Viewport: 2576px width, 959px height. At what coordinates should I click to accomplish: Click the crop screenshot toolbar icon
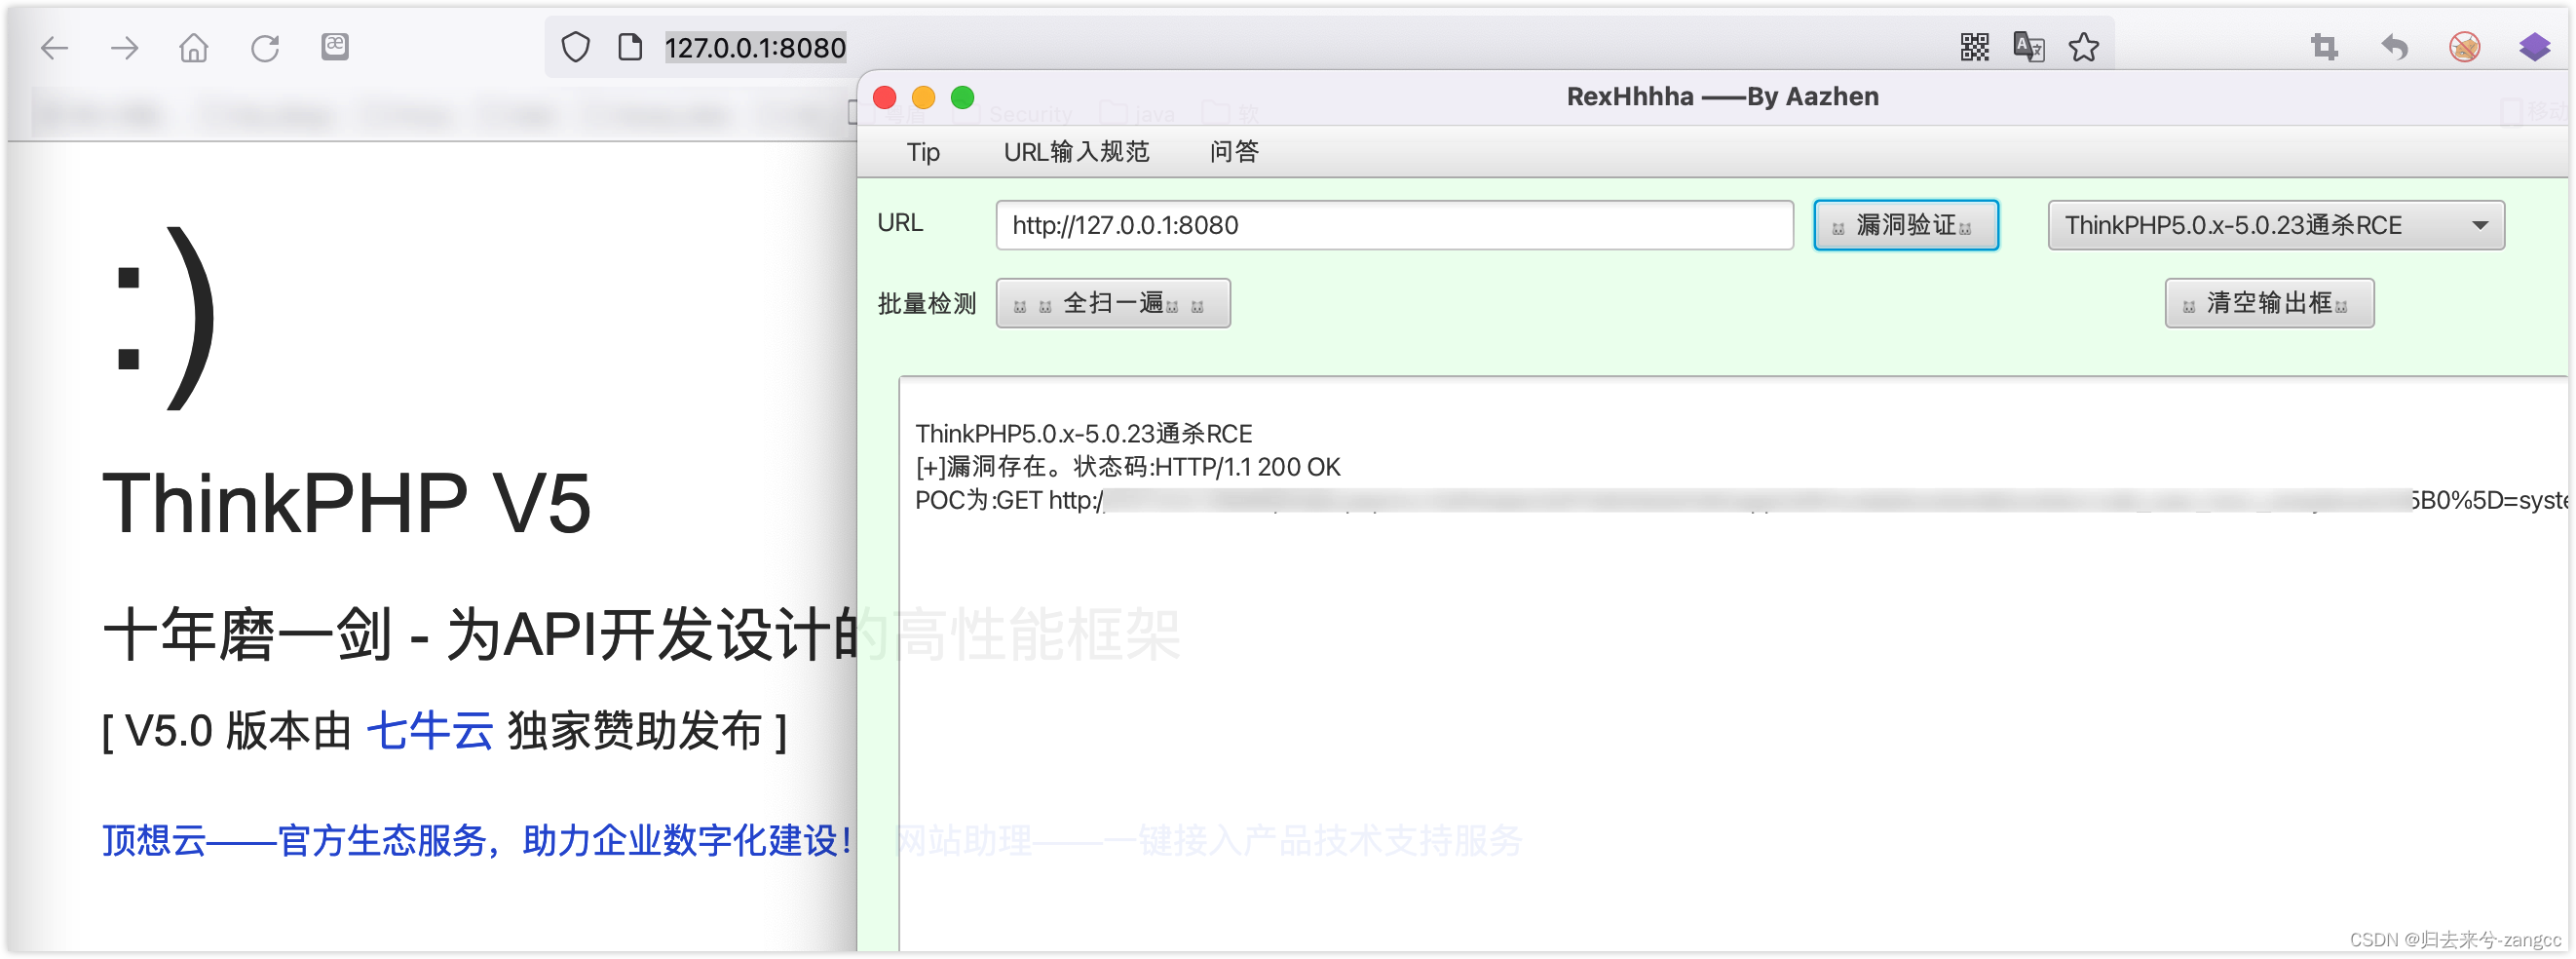(x=2324, y=47)
